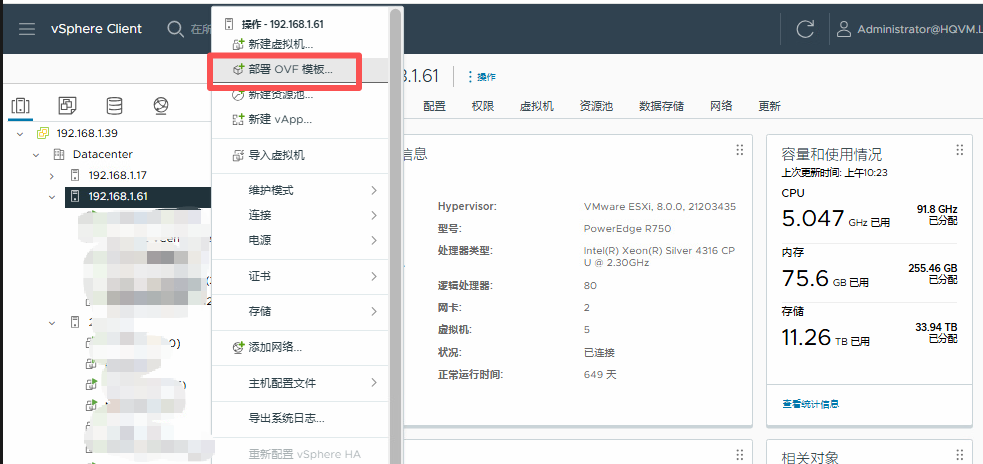
Task: Collapse the 192.168.1.39 vCenter node
Action: (20, 134)
